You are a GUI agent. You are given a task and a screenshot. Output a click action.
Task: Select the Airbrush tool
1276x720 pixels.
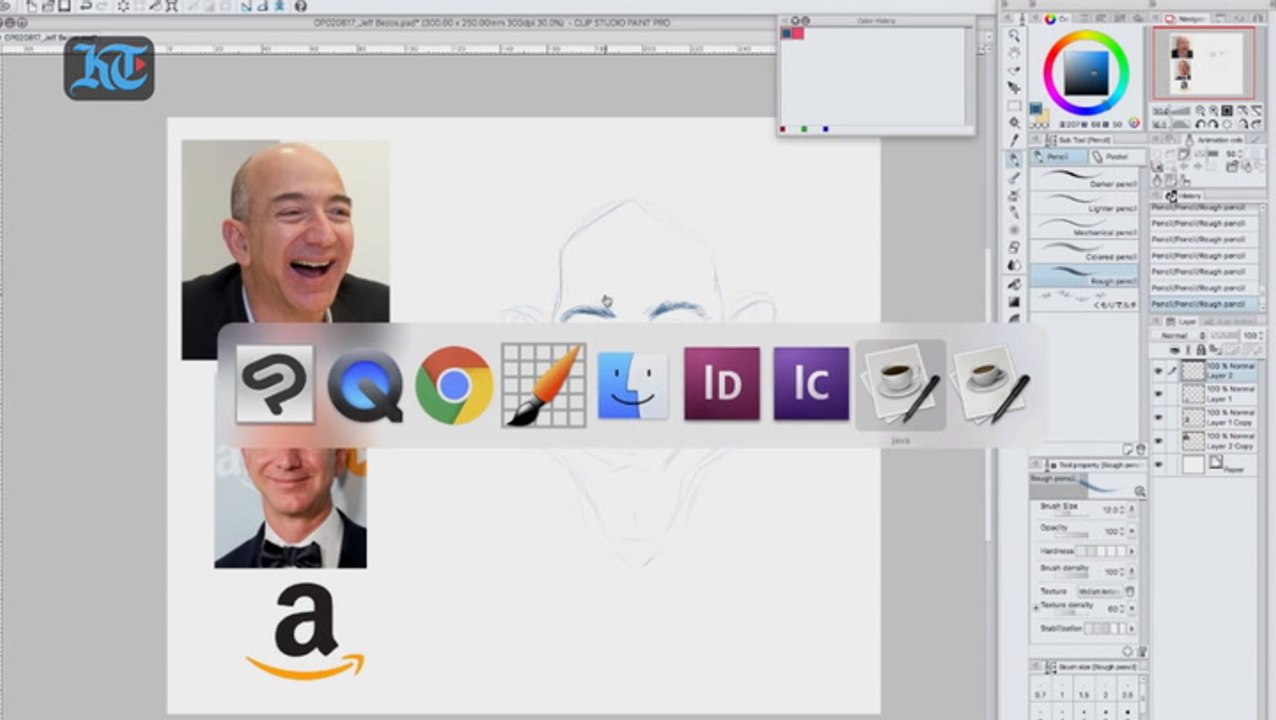[x=1014, y=195]
